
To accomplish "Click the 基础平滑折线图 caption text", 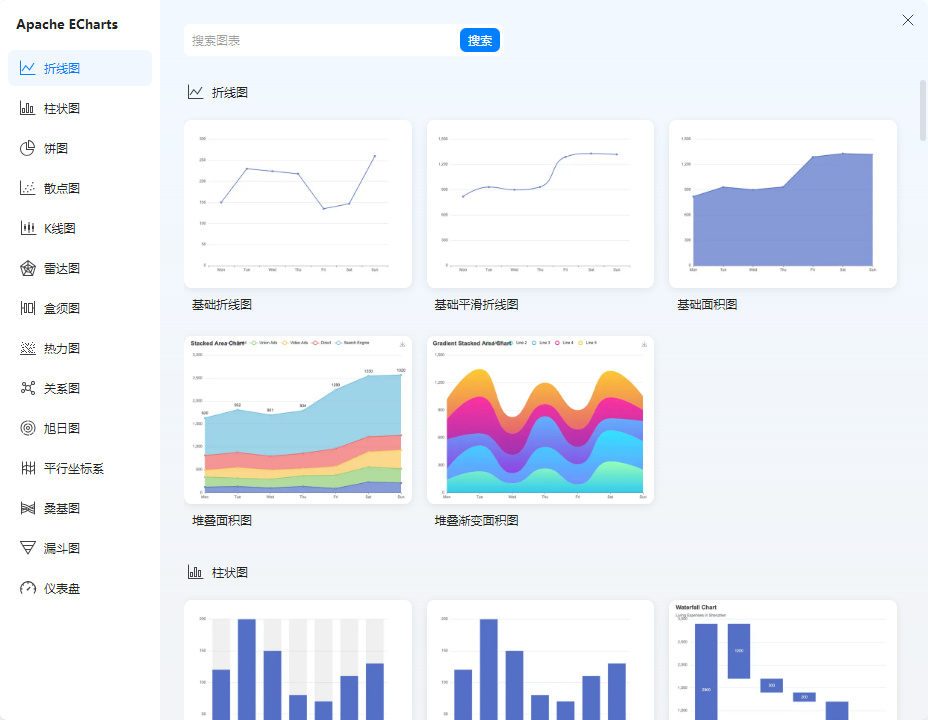I will tap(476, 305).
